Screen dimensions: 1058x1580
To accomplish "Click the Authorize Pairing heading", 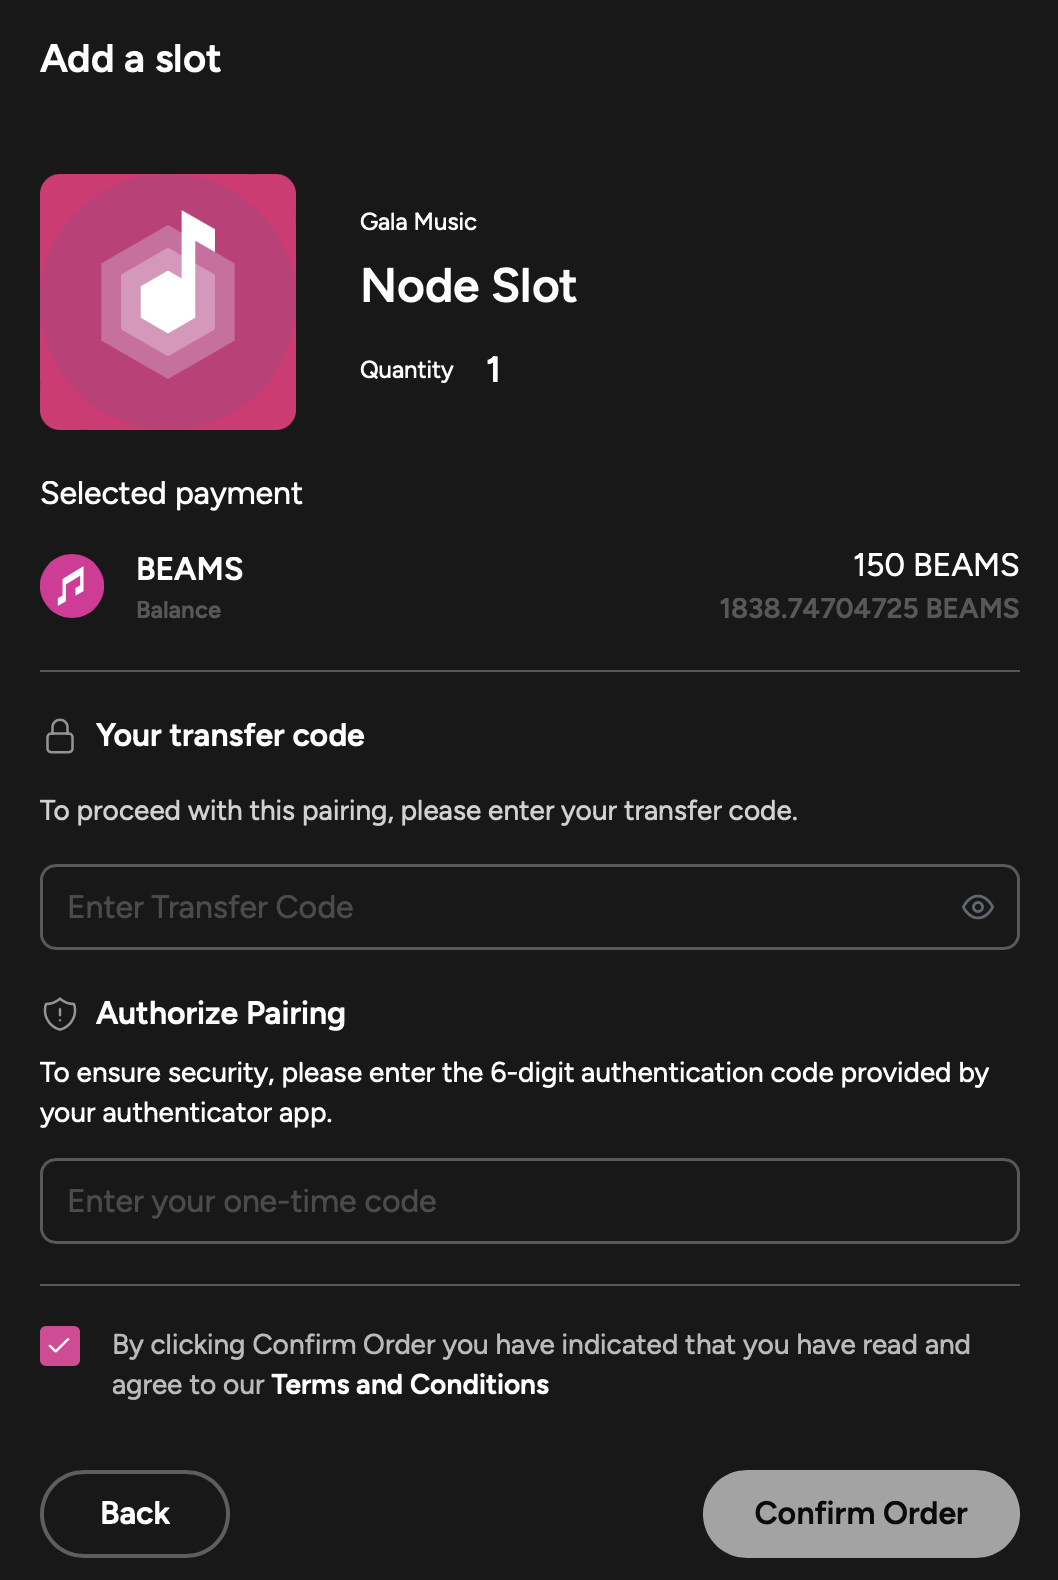I will coord(221,1014).
